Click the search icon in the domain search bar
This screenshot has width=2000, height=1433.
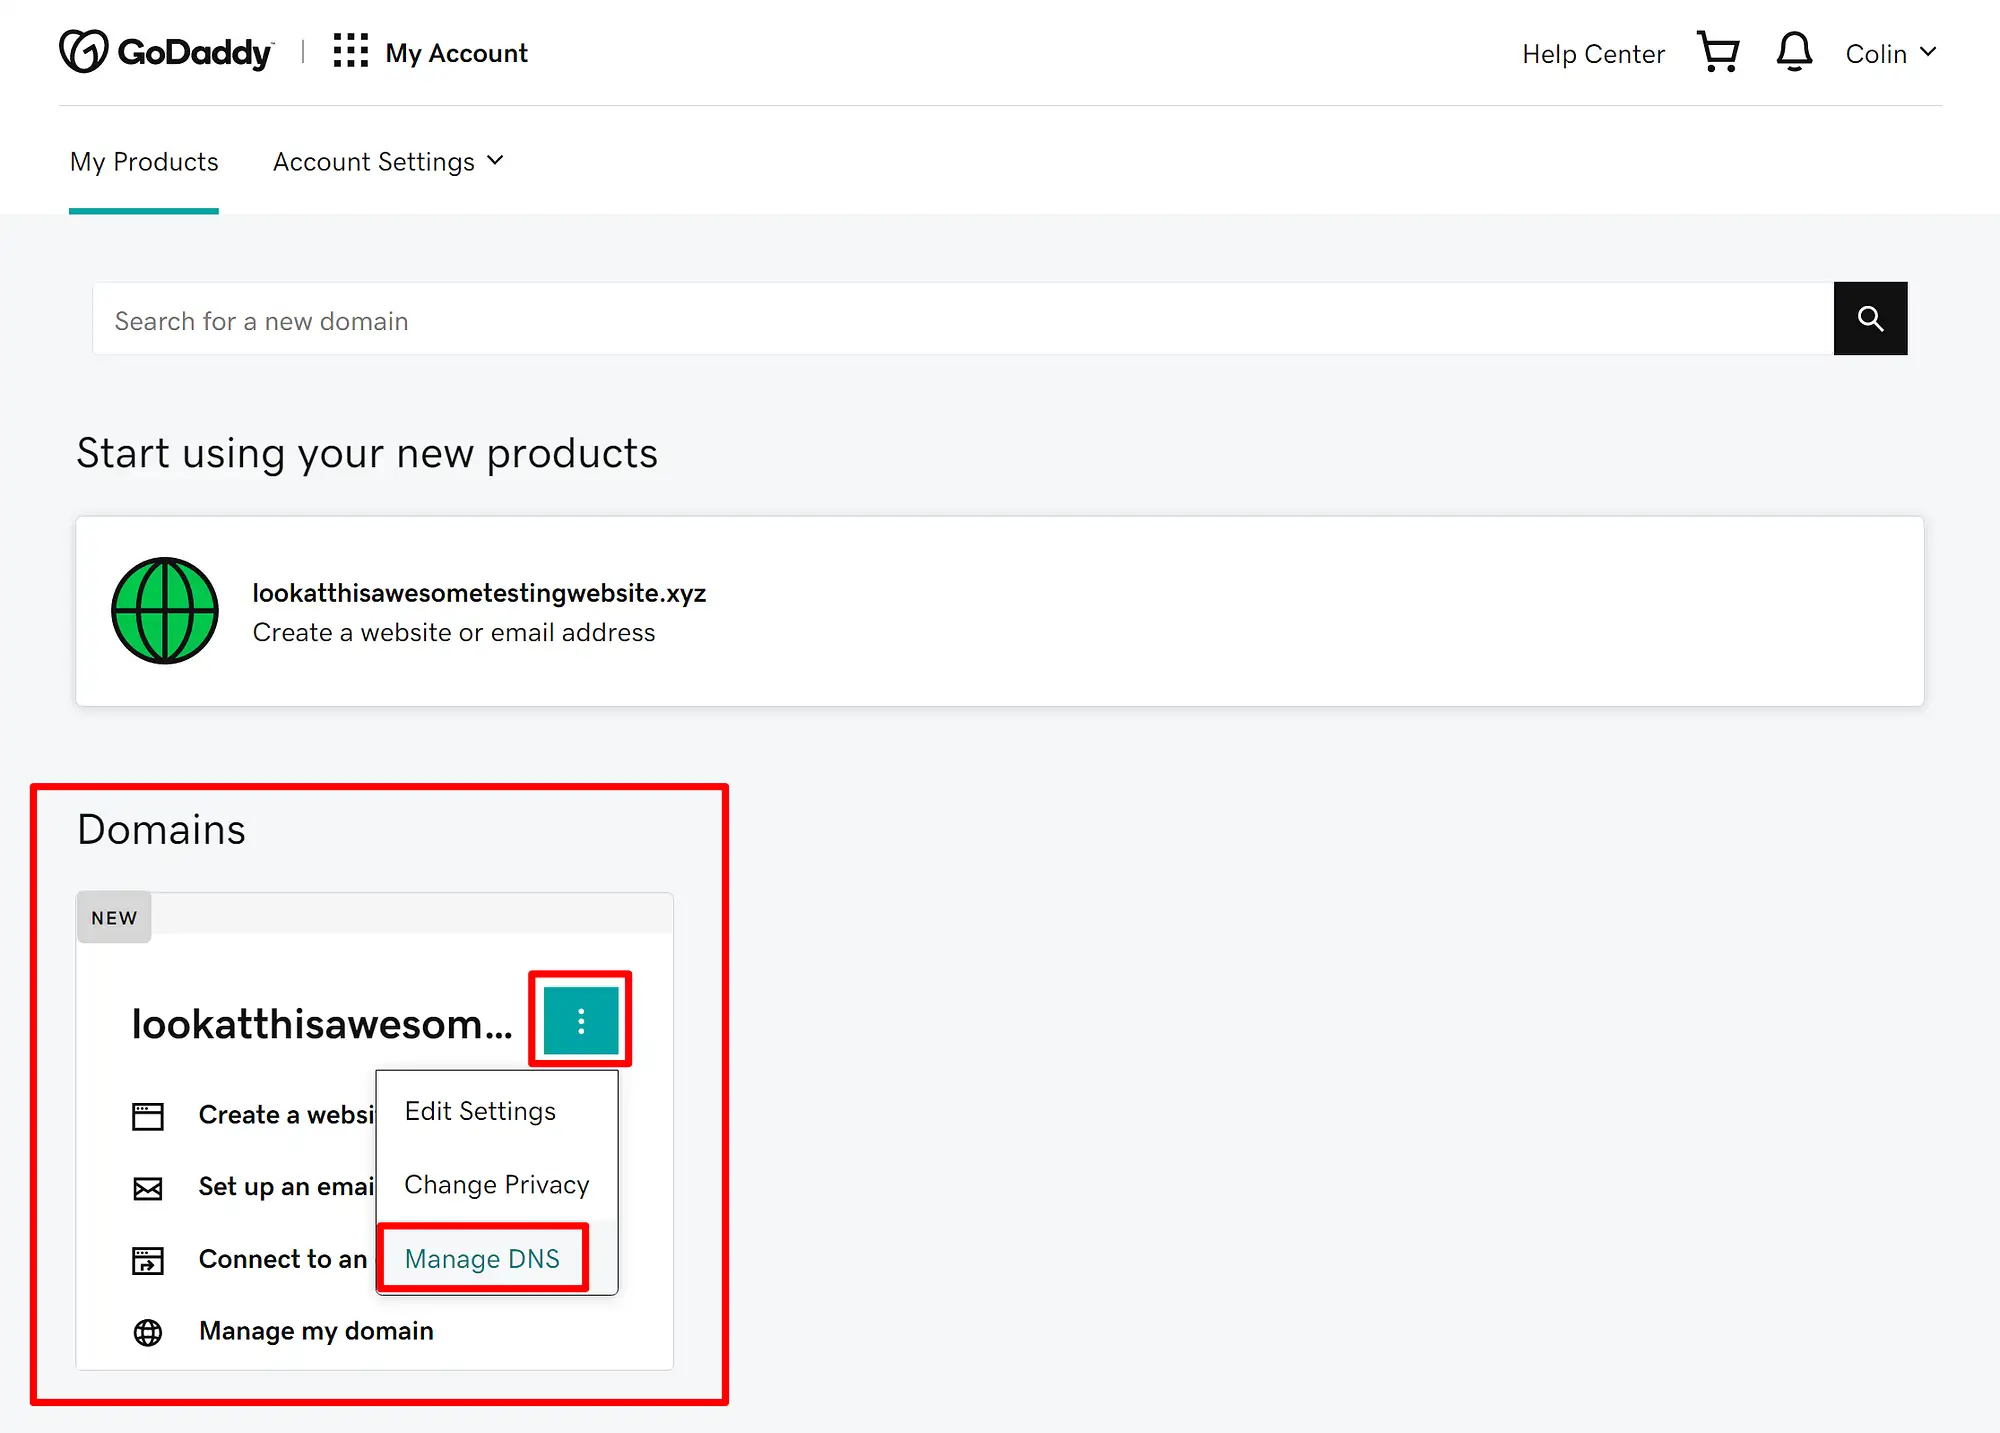tap(1871, 319)
